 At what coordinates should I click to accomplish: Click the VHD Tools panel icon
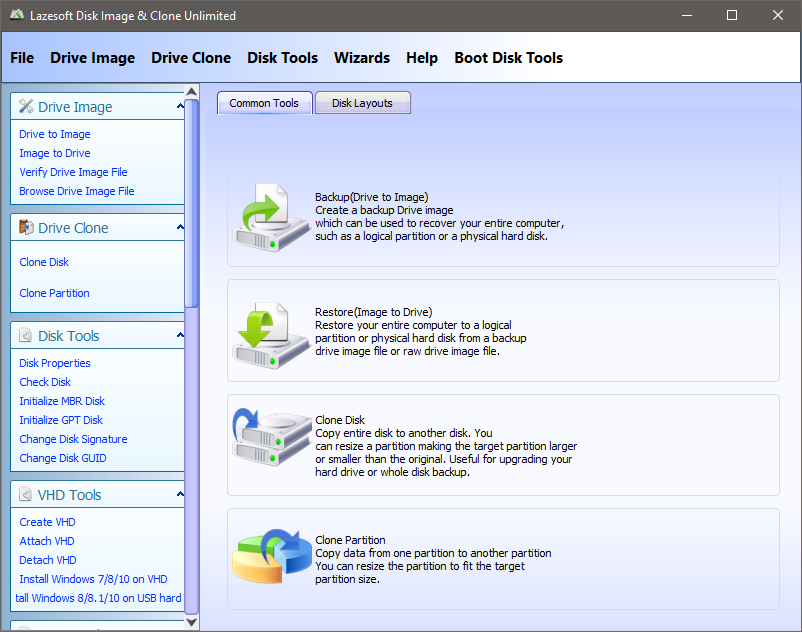click(x=26, y=494)
